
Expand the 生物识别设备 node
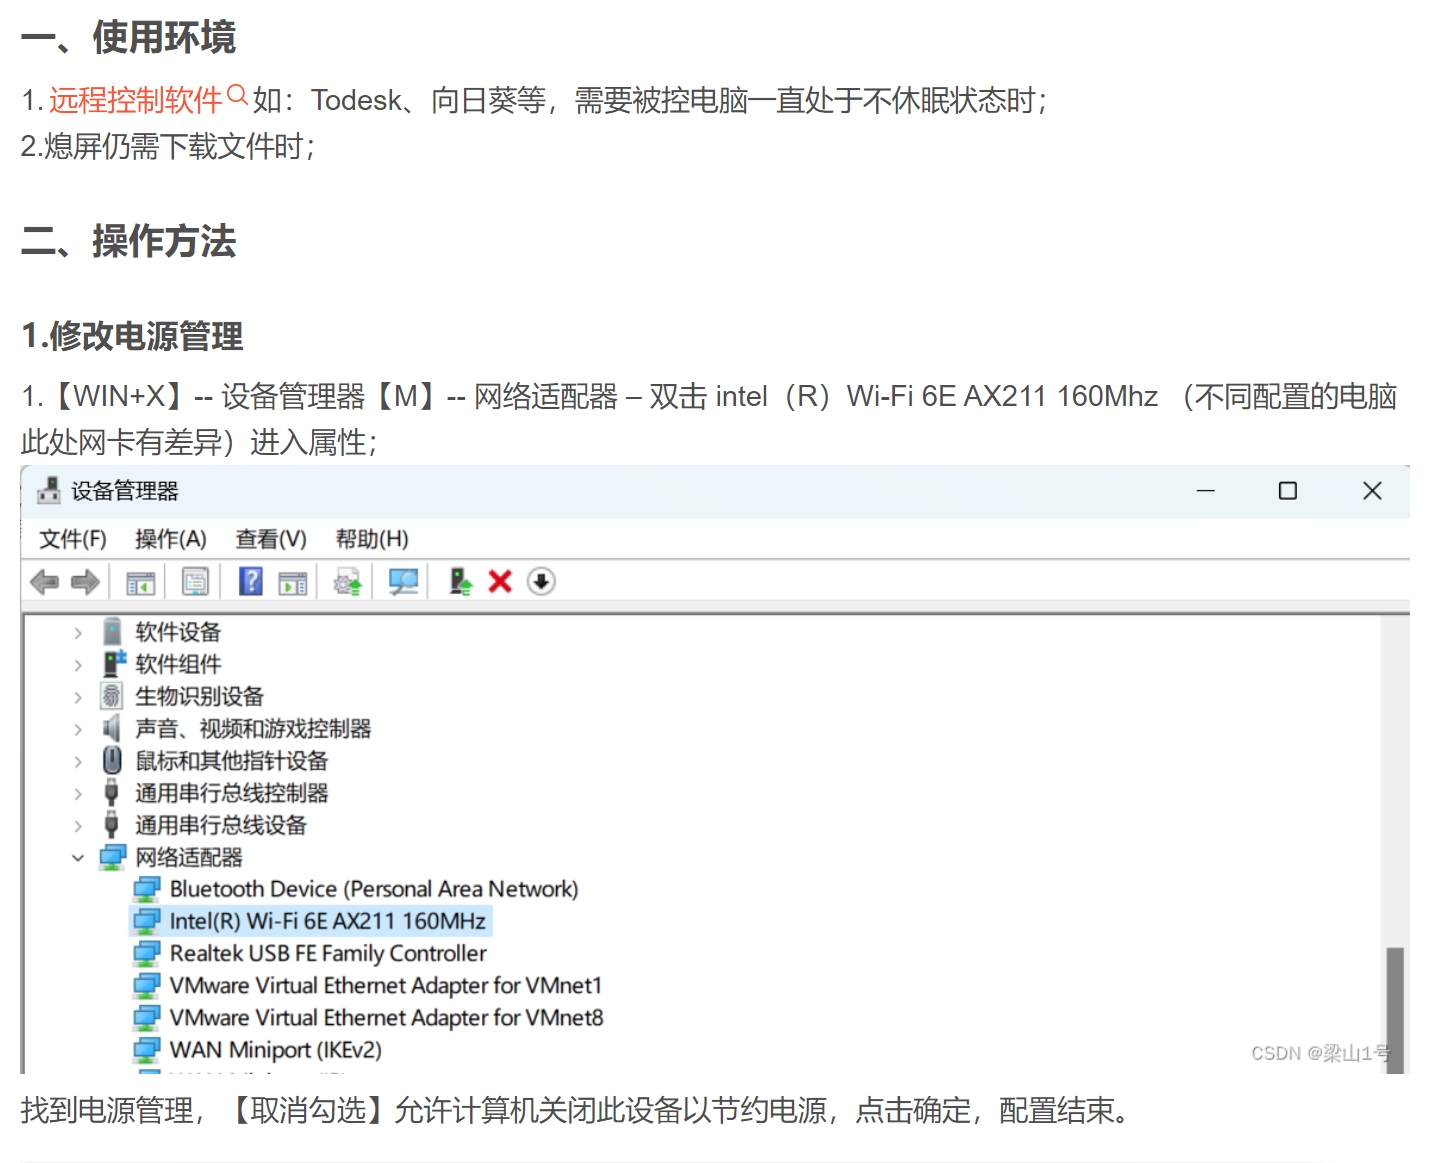(78, 696)
